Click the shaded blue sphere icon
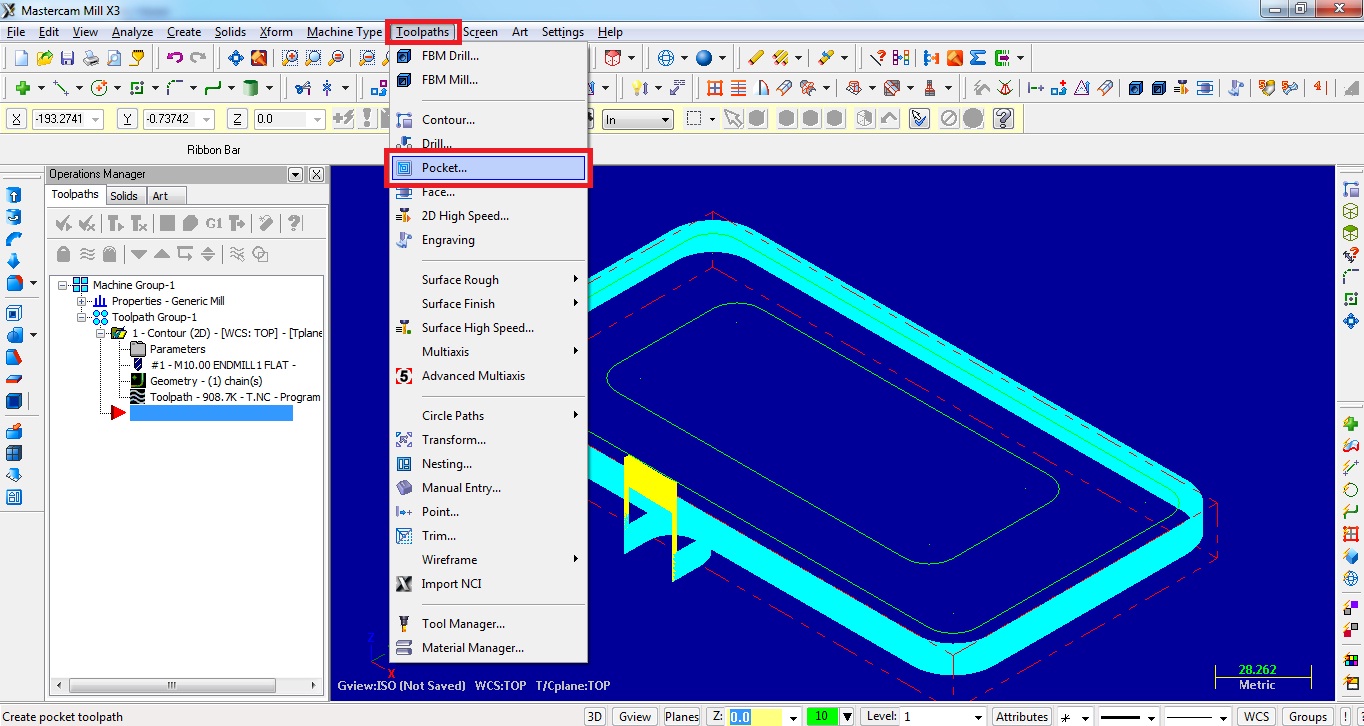The image size is (1364, 726). pyautogui.click(x=704, y=58)
